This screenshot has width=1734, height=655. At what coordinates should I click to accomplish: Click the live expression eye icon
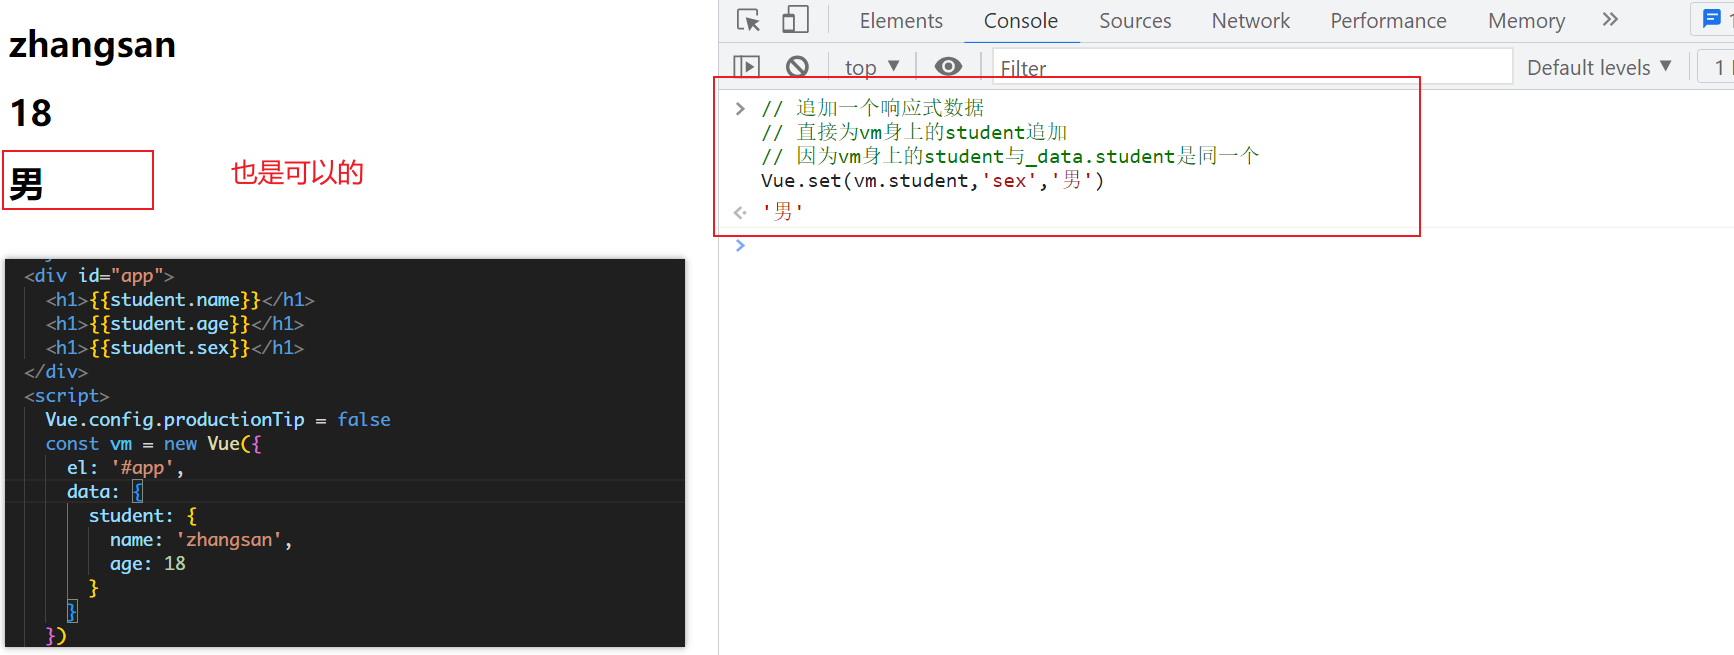point(948,67)
